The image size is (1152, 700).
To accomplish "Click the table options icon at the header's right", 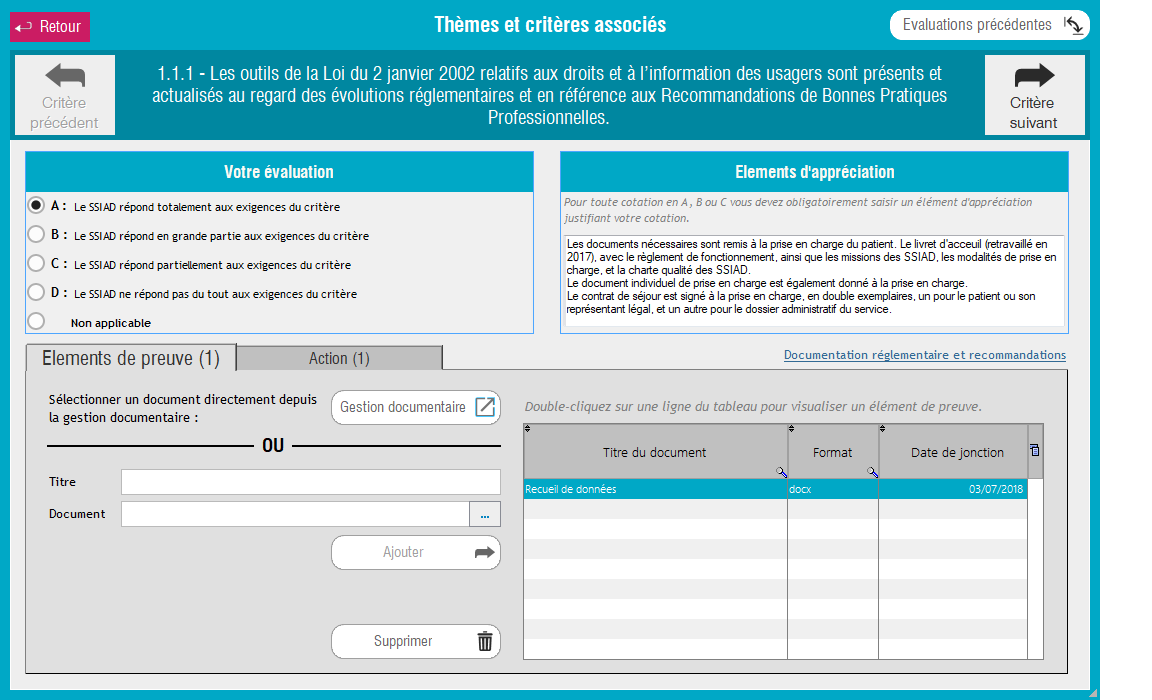I will (1034, 450).
